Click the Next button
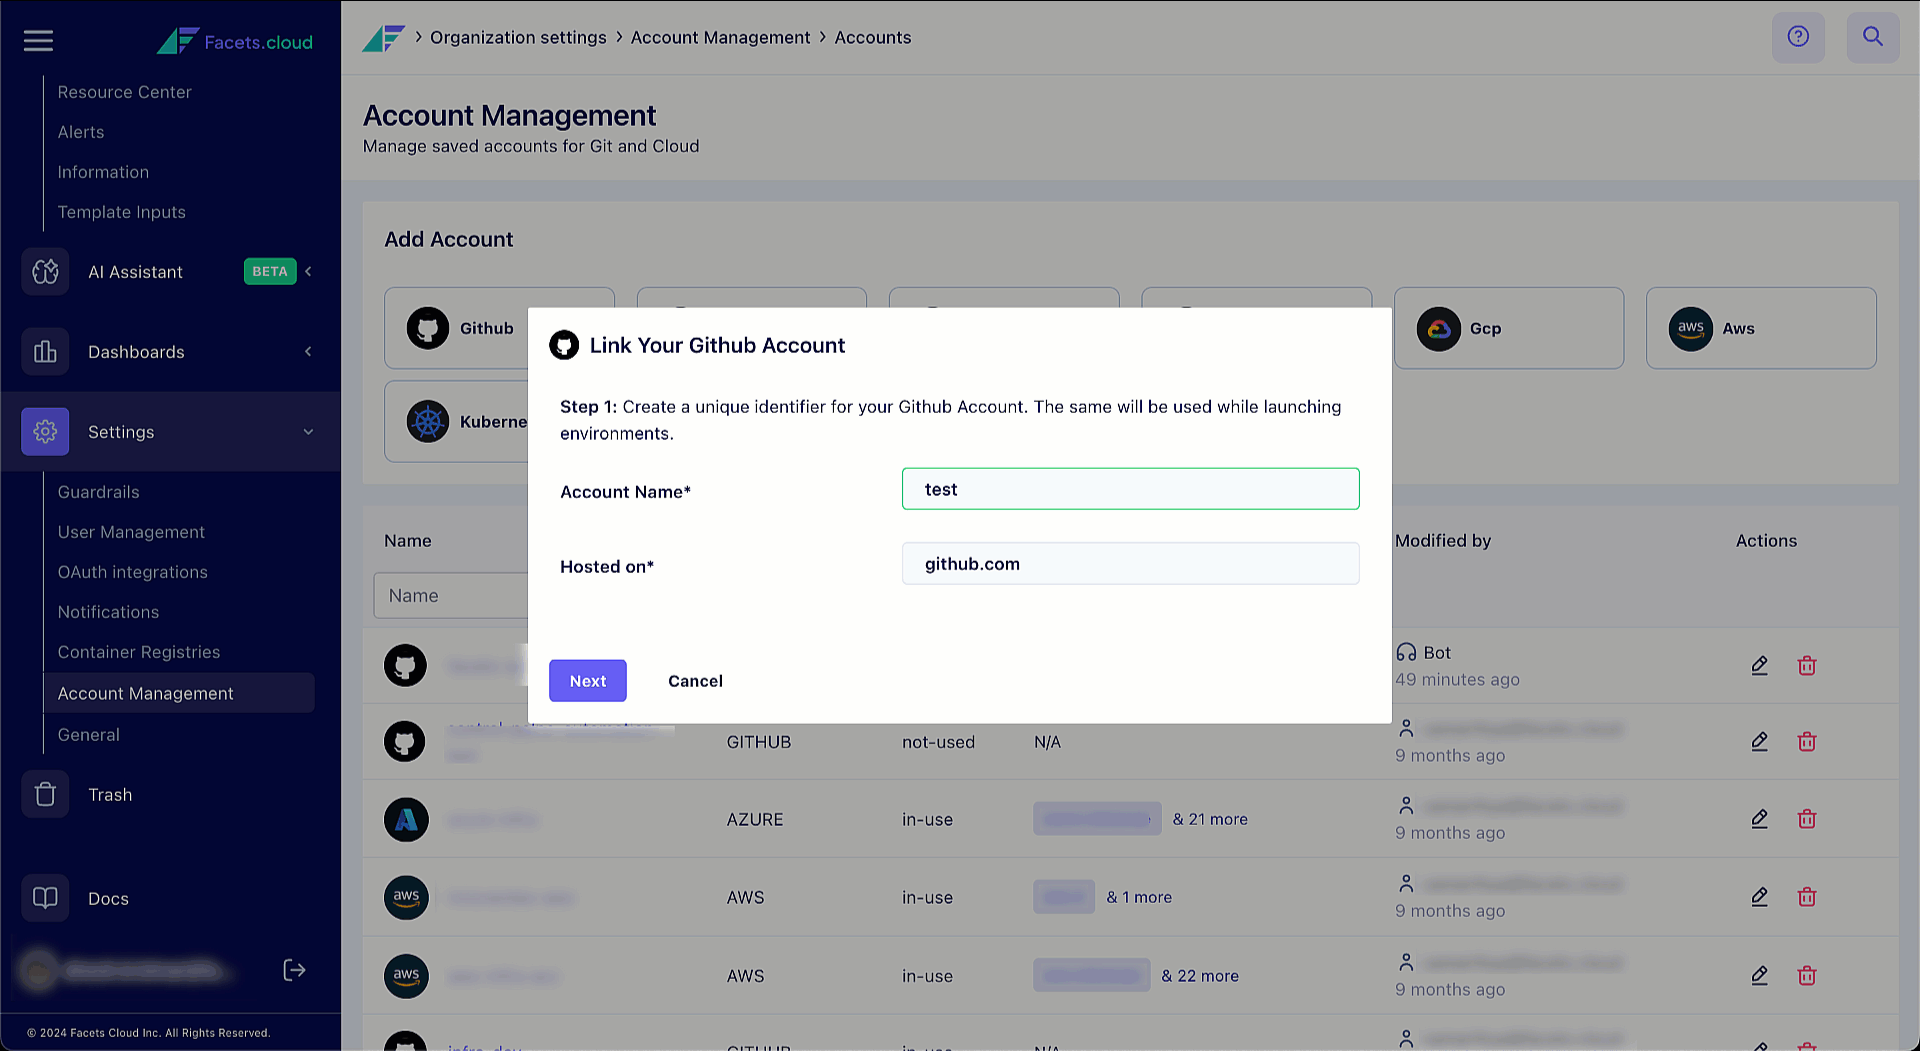The width and height of the screenshot is (1920, 1051). (x=587, y=681)
